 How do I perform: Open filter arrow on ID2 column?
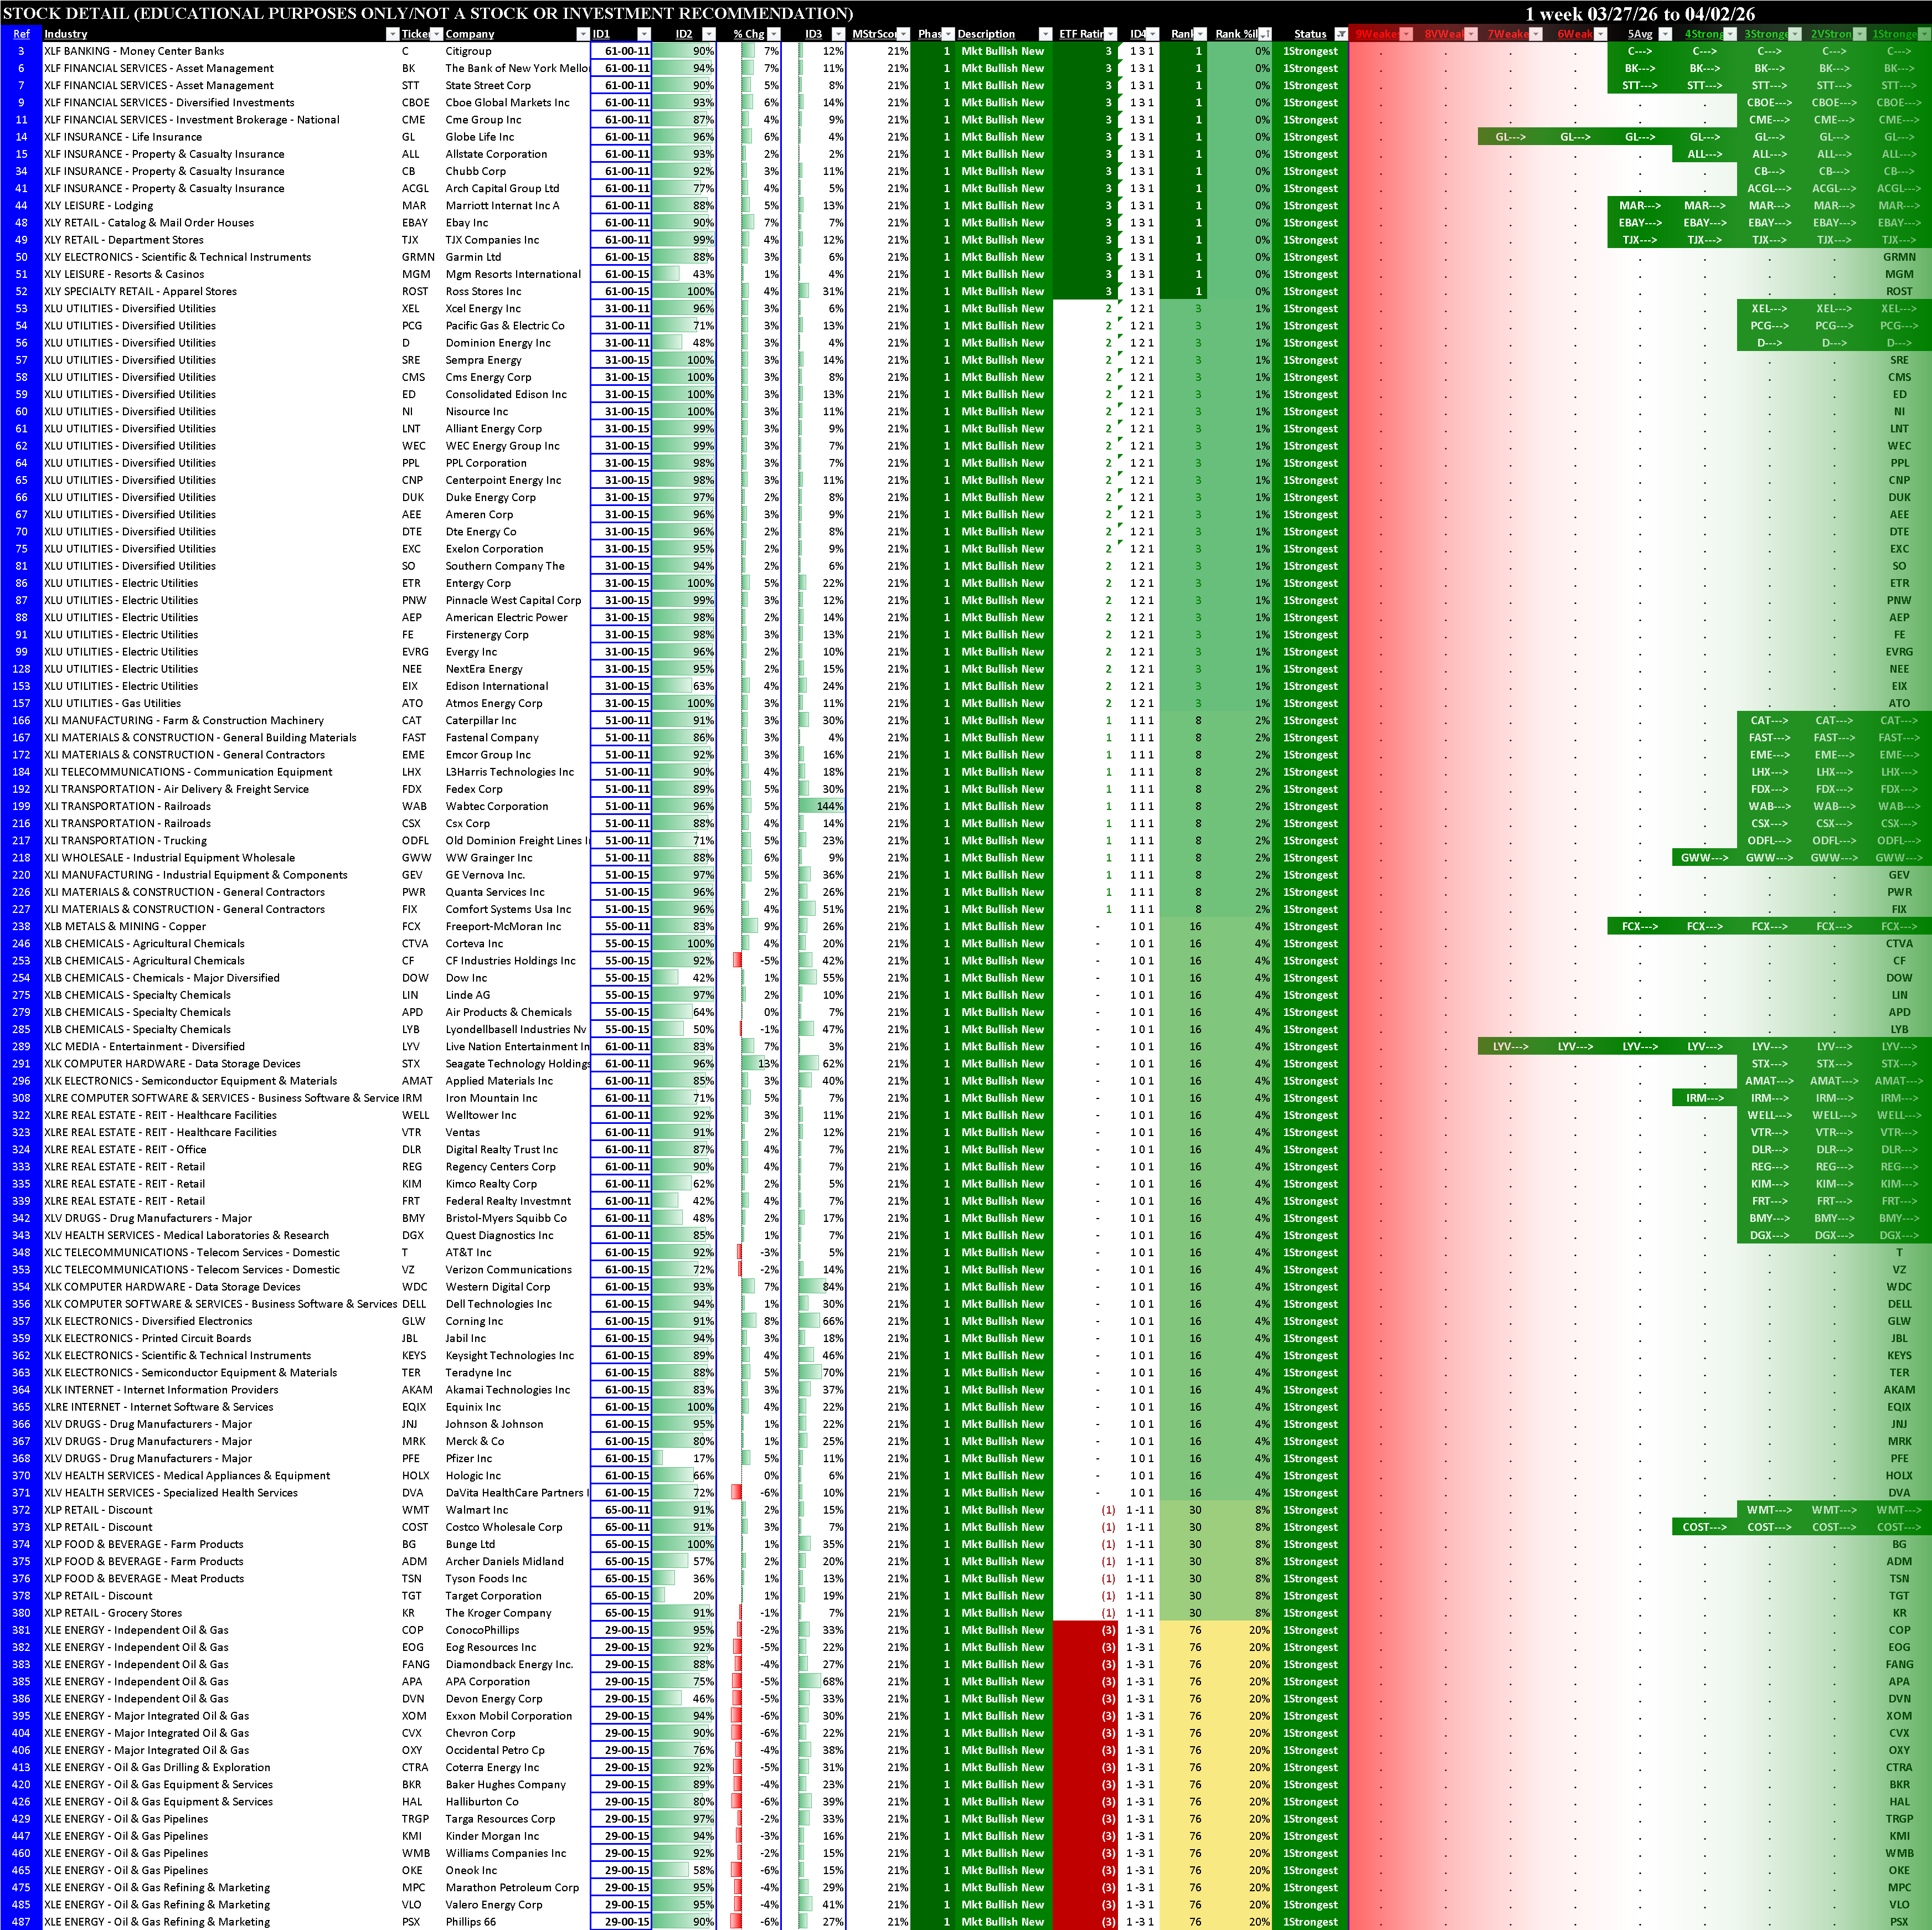click(708, 34)
